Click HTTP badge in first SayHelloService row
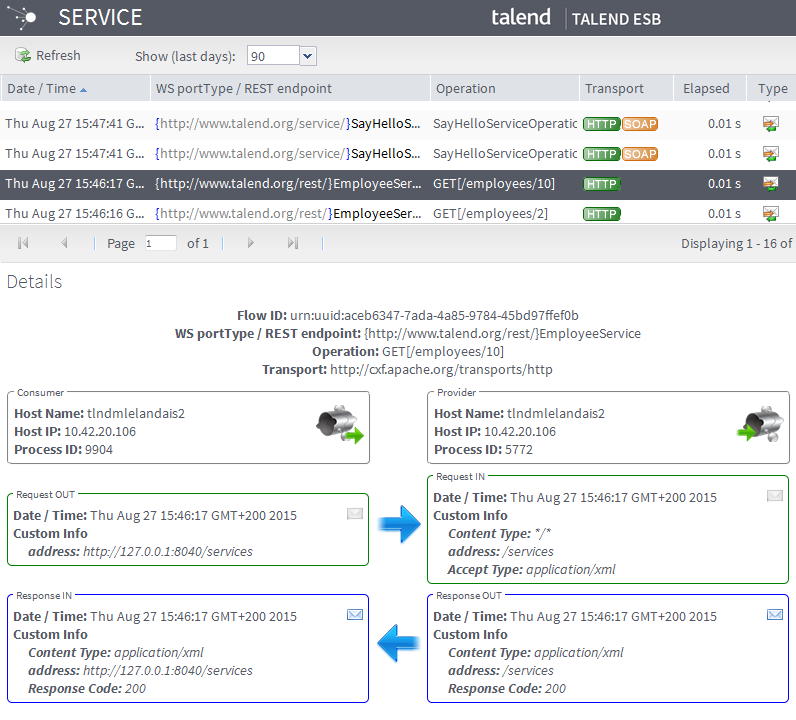 click(x=602, y=124)
